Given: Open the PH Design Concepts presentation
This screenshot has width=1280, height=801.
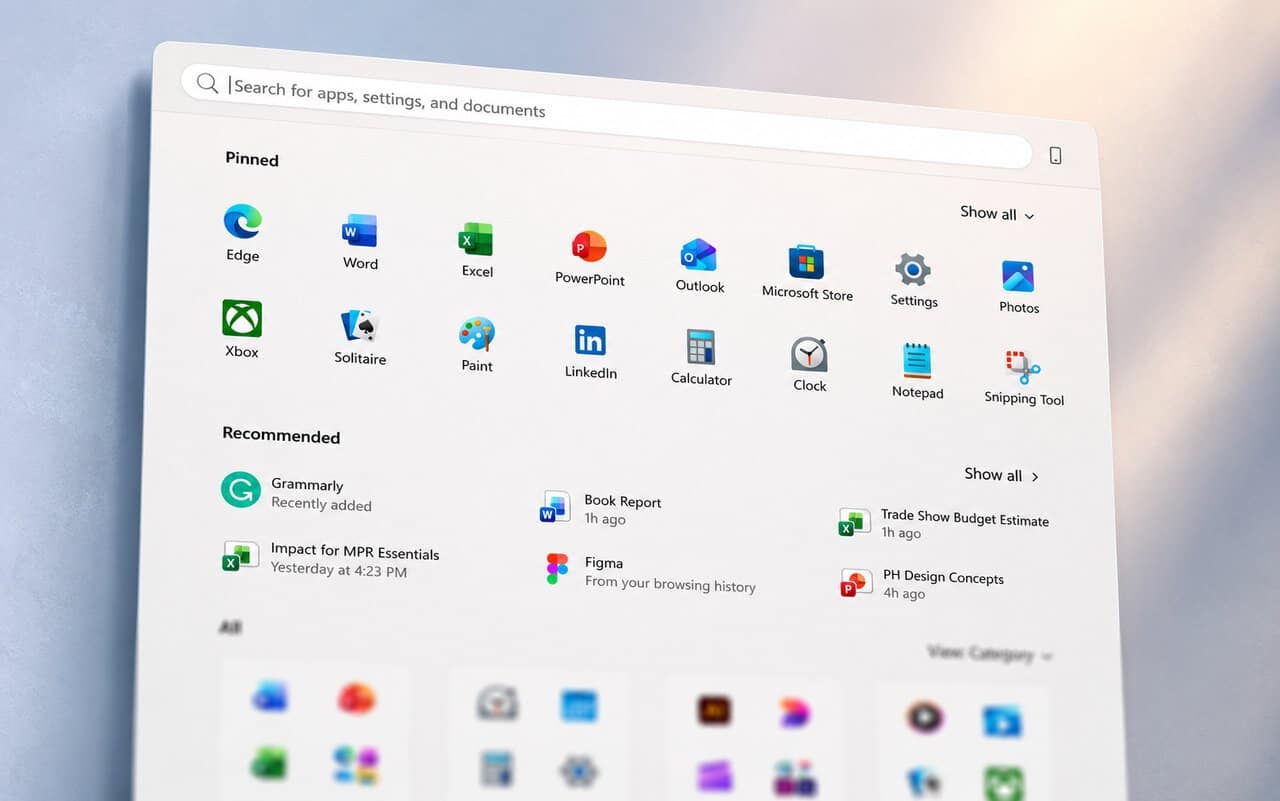Looking at the screenshot, I should (x=922, y=585).
